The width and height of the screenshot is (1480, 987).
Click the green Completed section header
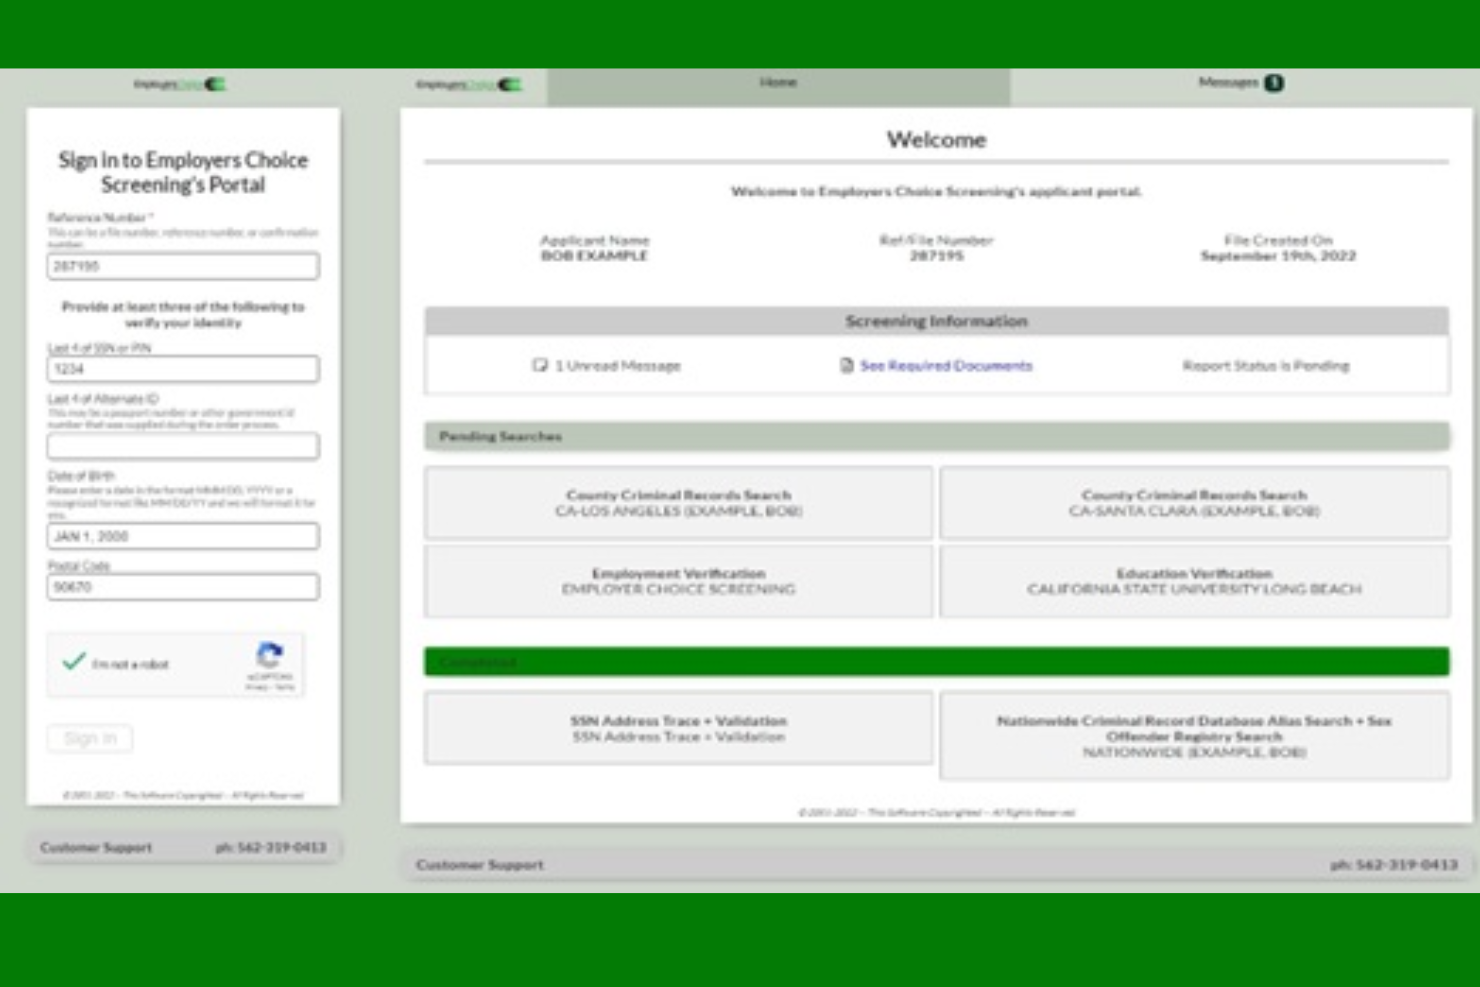coord(937,661)
